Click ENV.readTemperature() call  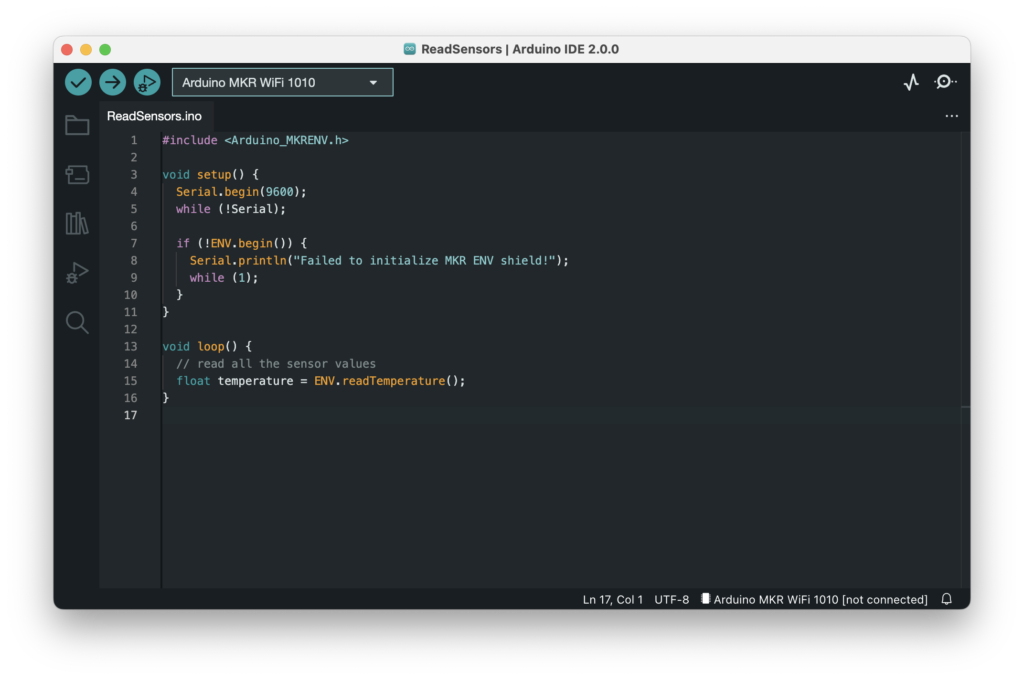[389, 381]
